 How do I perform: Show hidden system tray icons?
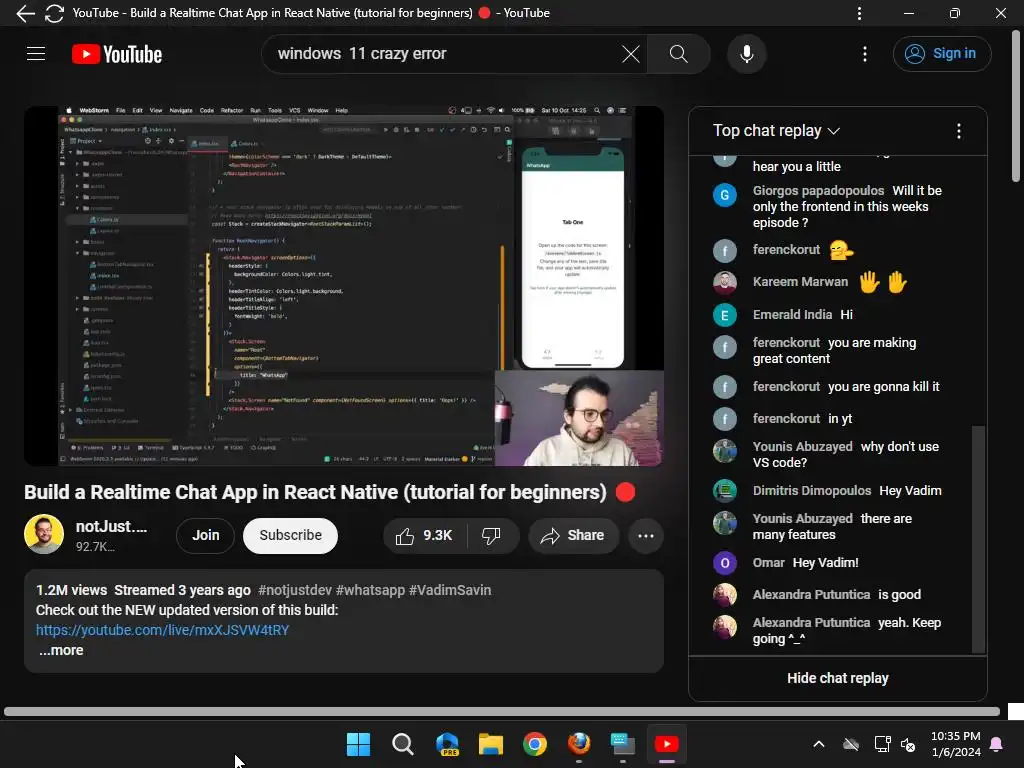tap(818, 744)
